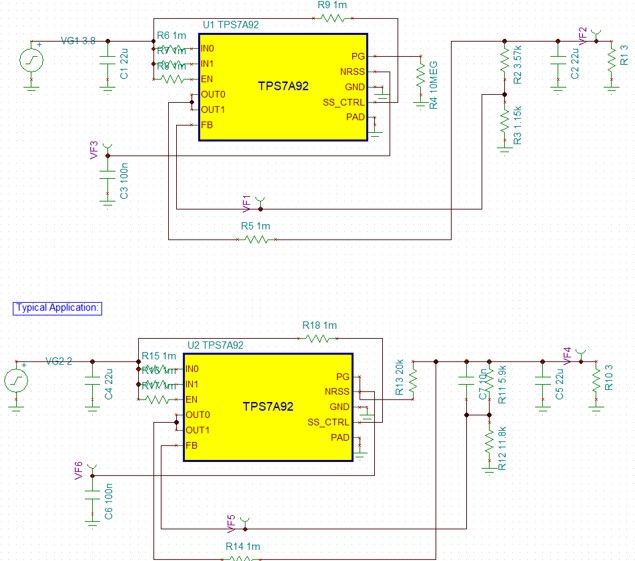
Task: Click the VG2 2 source label
Action: [x=59, y=361]
